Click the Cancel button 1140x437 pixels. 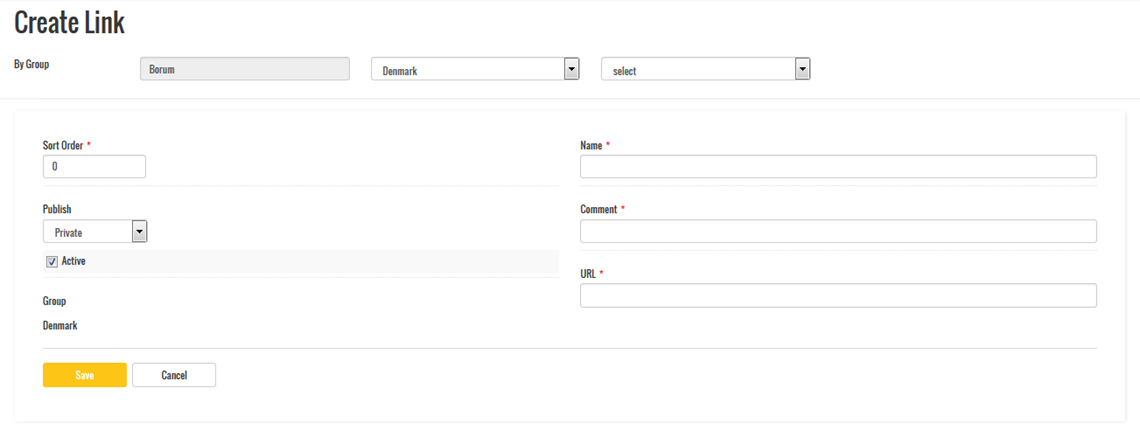[174, 375]
